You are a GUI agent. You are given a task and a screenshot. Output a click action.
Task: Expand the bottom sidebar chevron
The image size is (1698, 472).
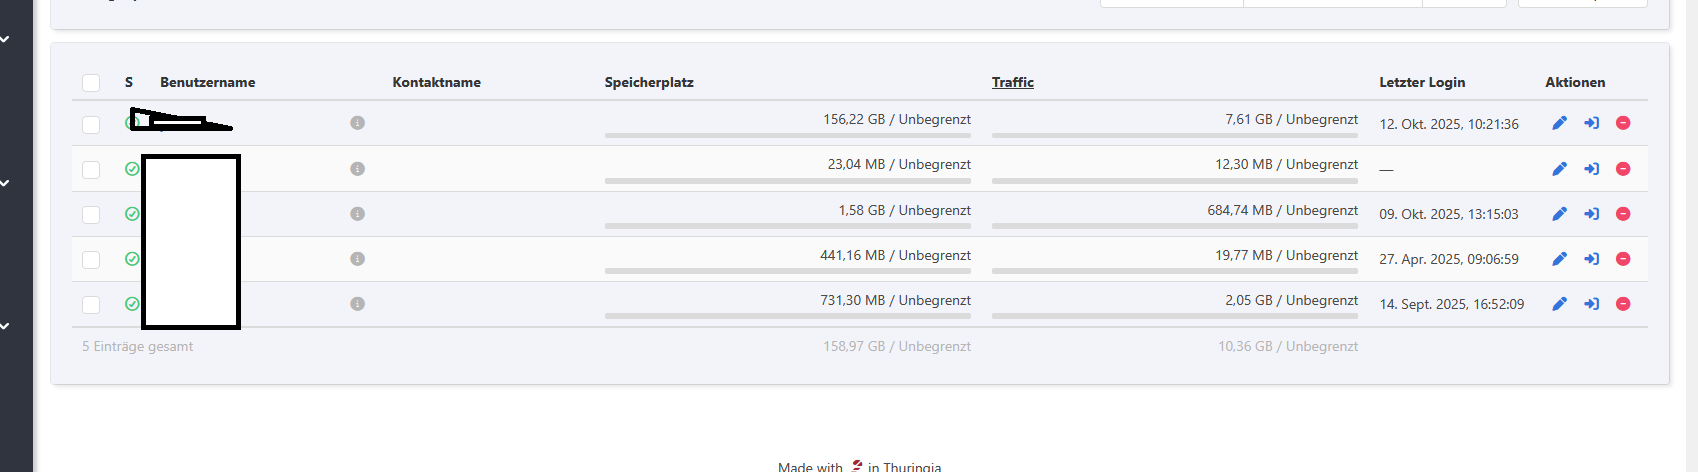[x=5, y=326]
